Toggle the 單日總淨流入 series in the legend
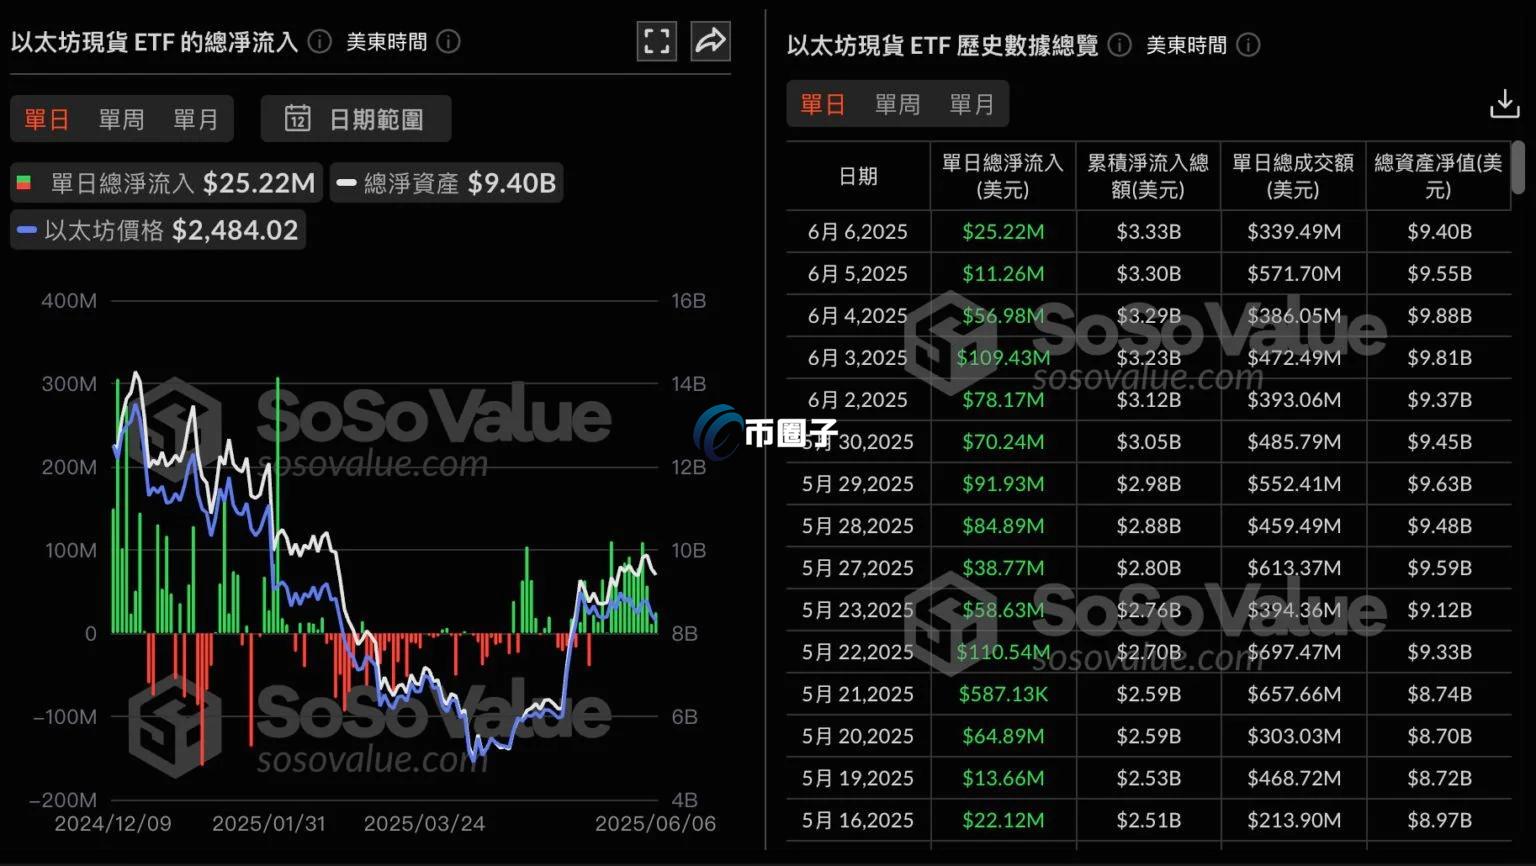The width and height of the screenshot is (1536, 866). [x=166, y=182]
